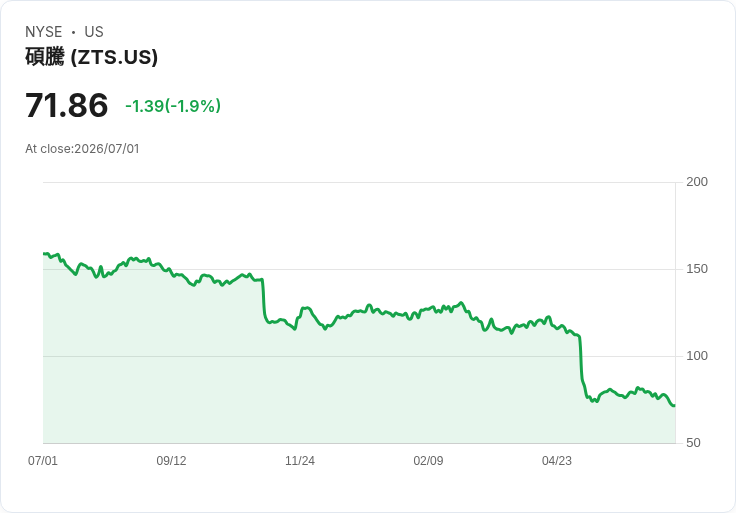Click the 11/24 x-axis date label

coord(300,460)
